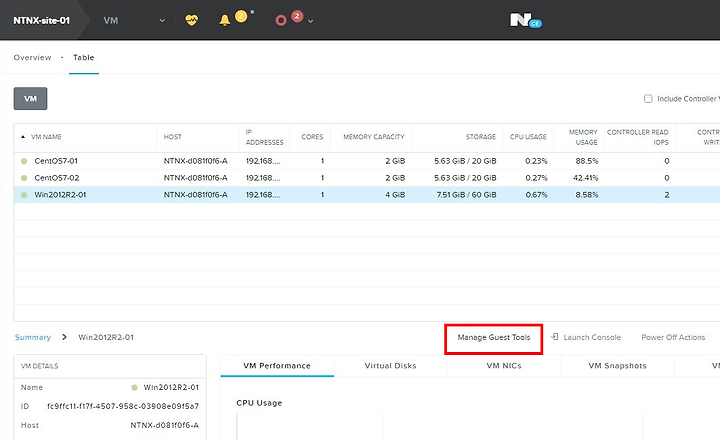Sort by CPU Usage column header
This screenshot has width=720, height=440.
[x=528, y=137]
